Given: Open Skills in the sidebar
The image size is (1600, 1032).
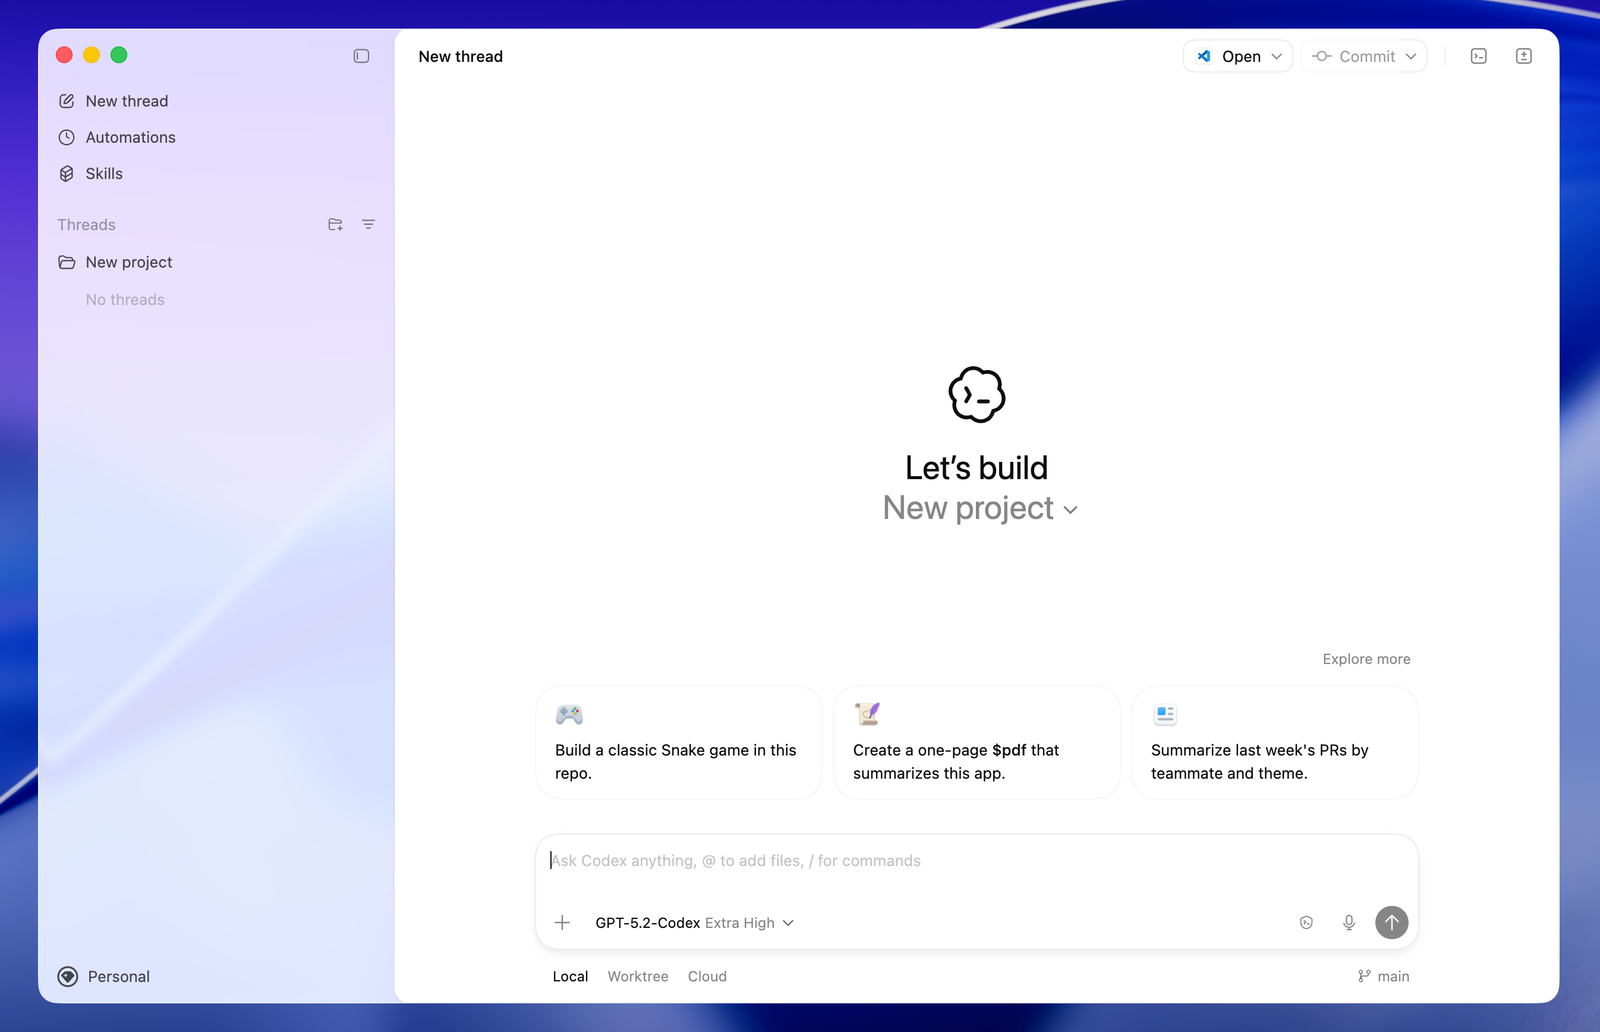Looking at the screenshot, I should (x=104, y=173).
